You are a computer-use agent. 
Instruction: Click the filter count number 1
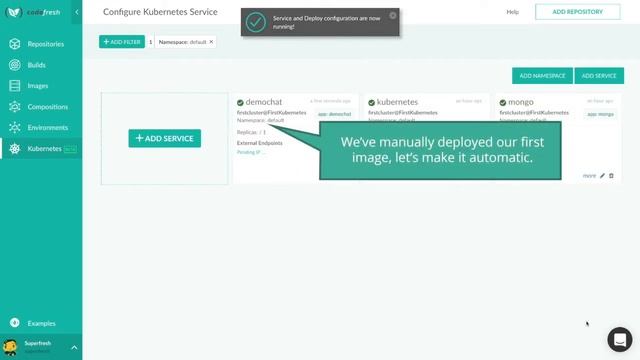(151, 42)
